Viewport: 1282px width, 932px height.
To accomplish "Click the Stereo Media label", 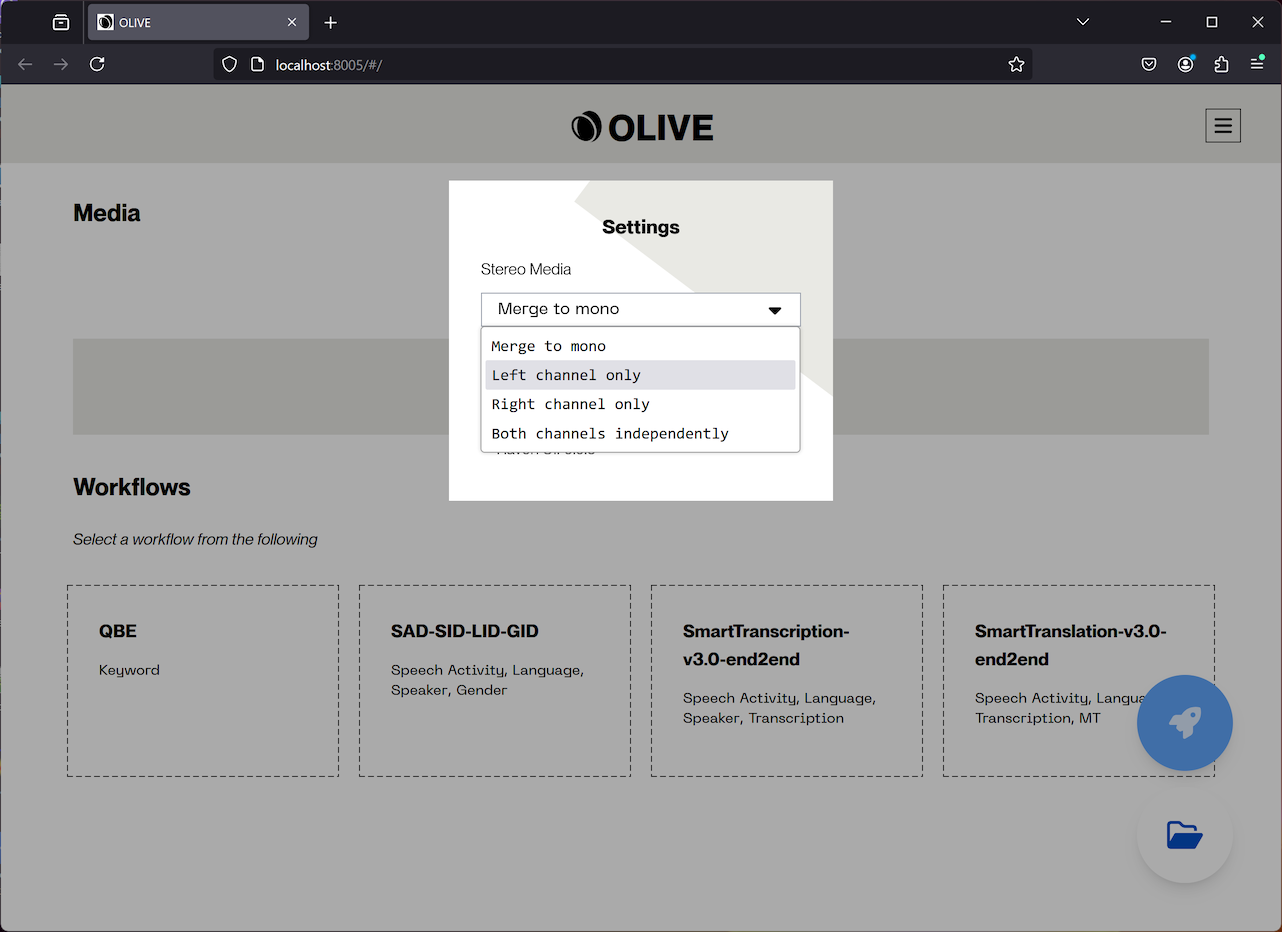I will [x=526, y=269].
